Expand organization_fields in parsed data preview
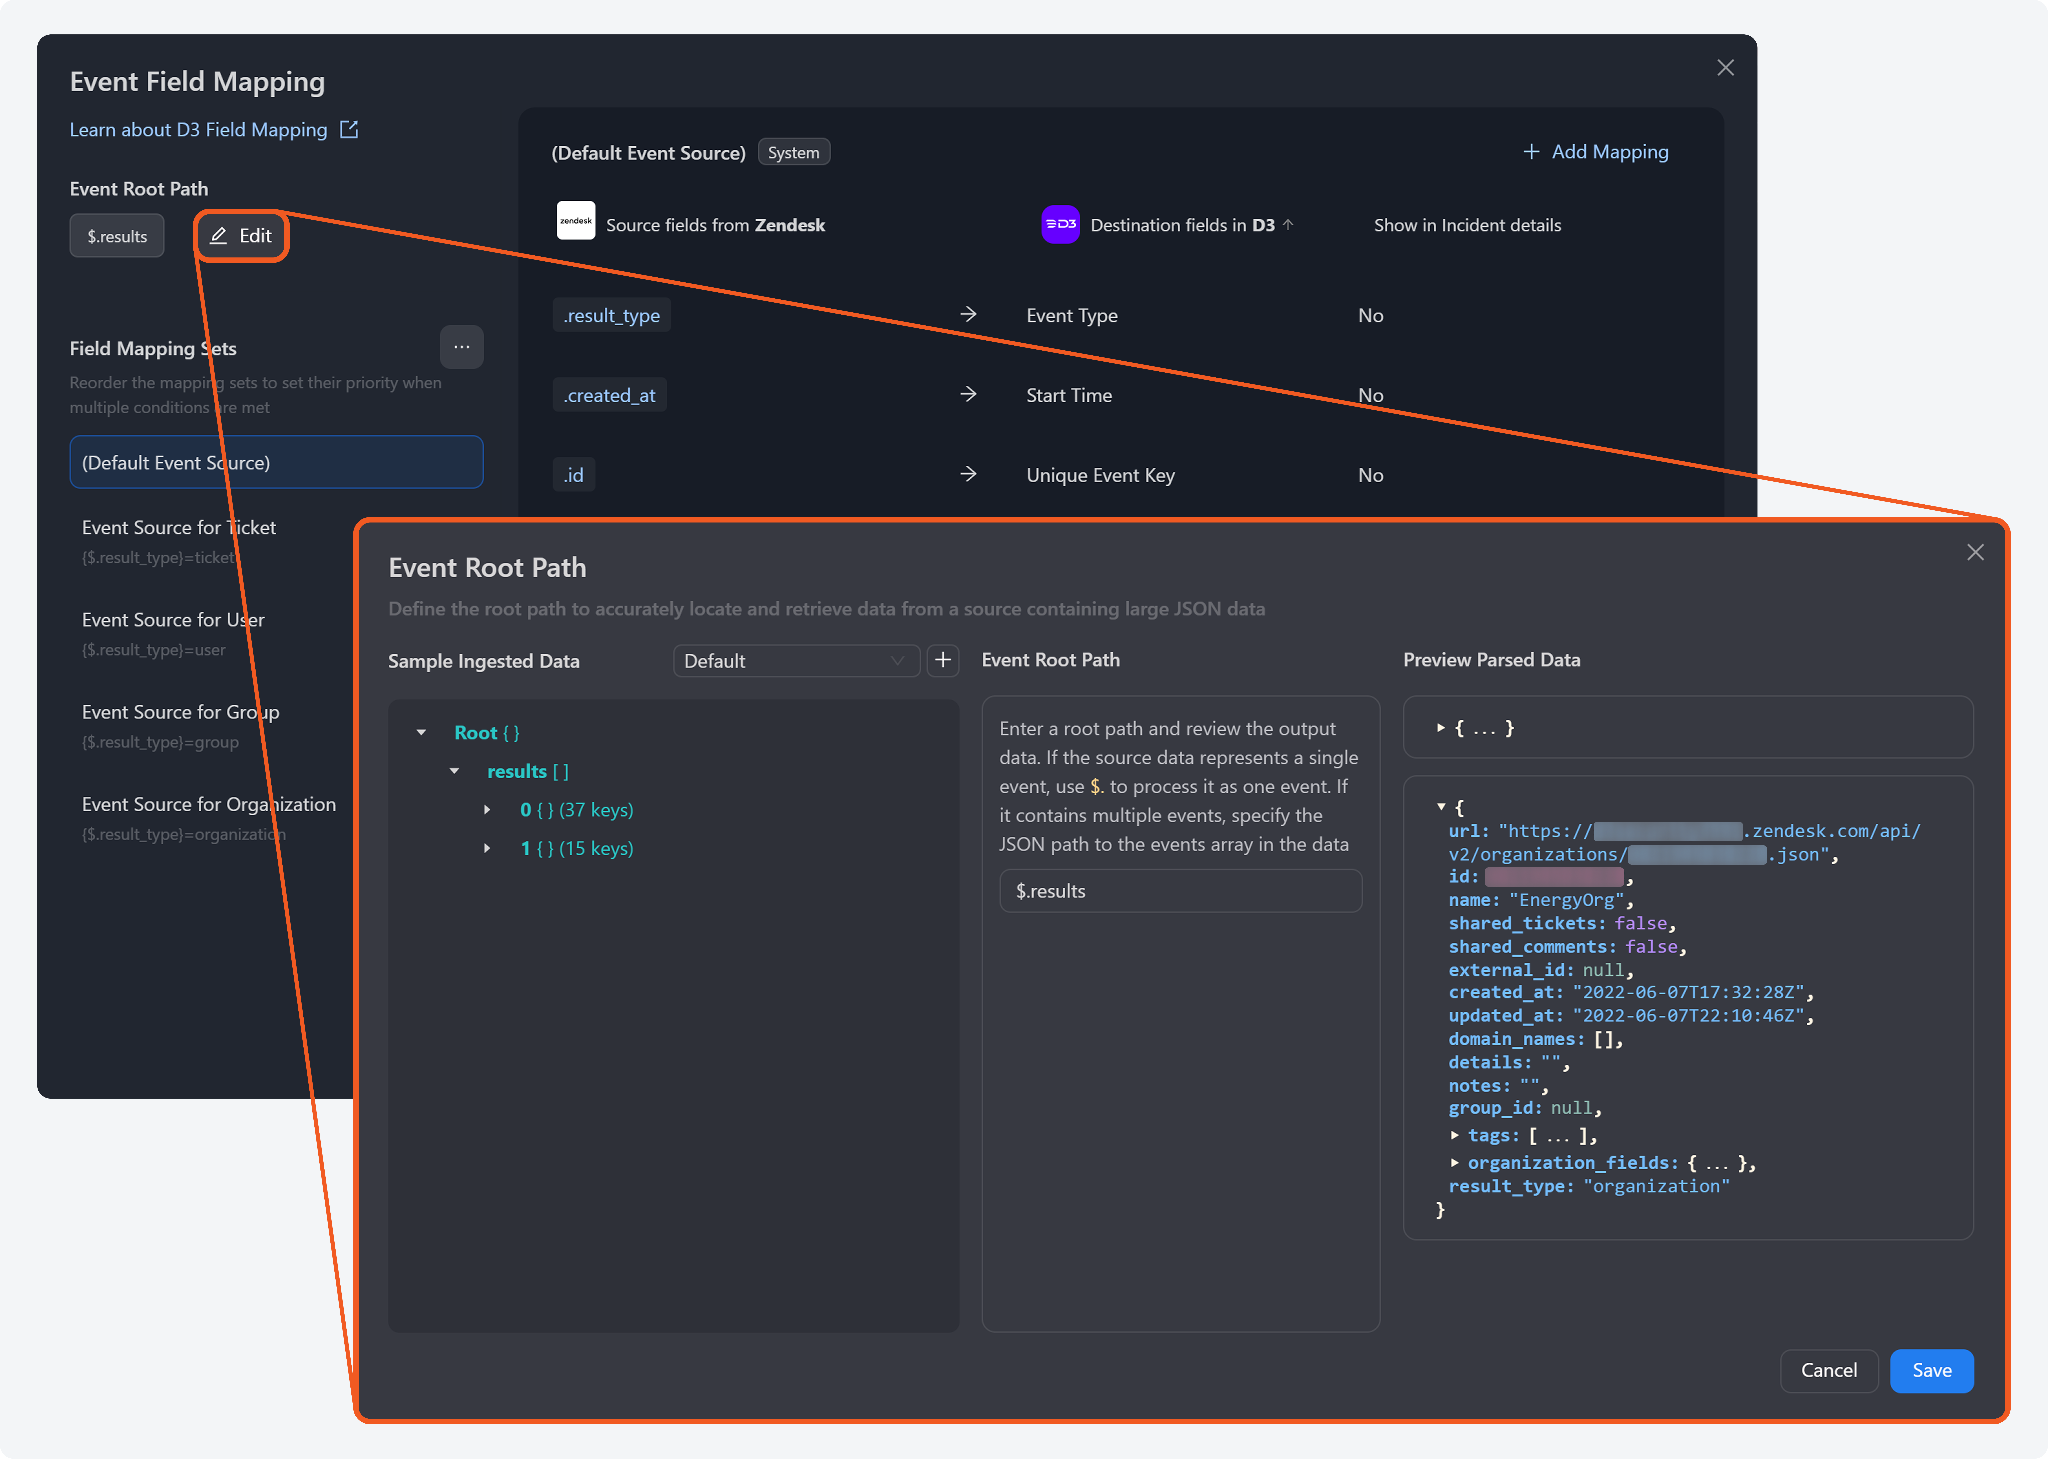 [1455, 1162]
